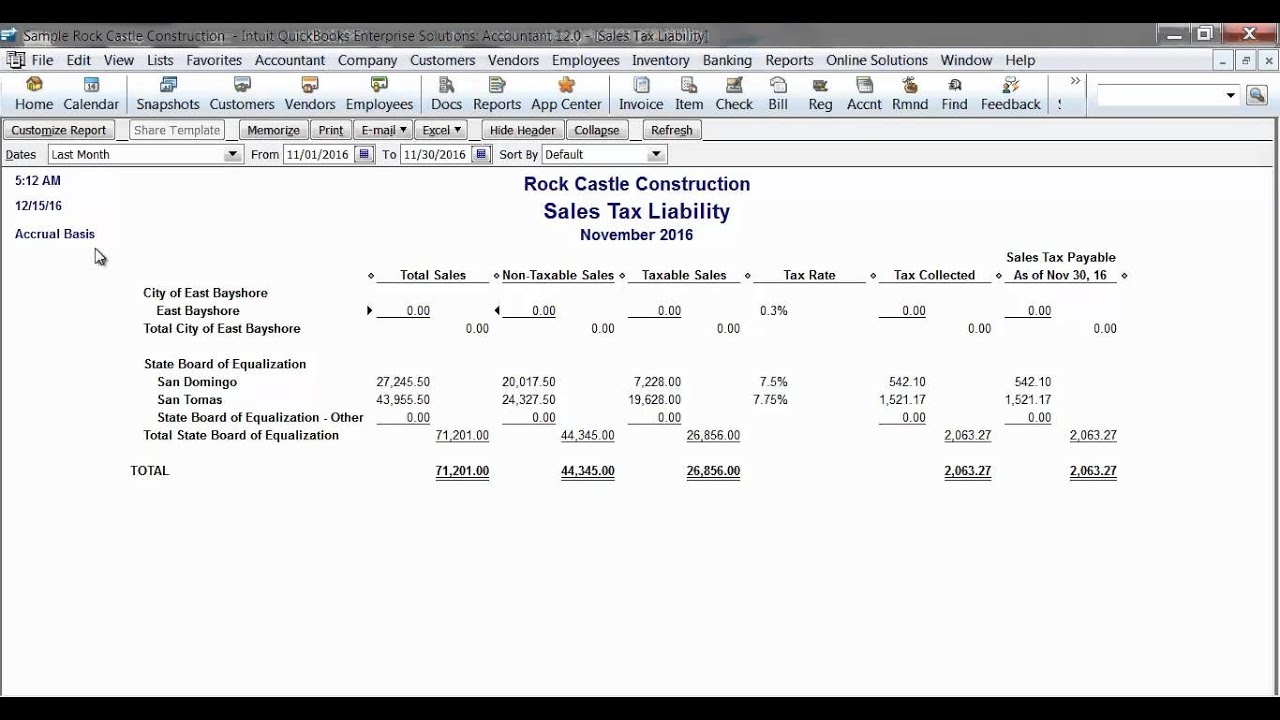Viewport: 1280px width, 720px height.
Task: Click the Tax Collected column header
Action: point(934,275)
